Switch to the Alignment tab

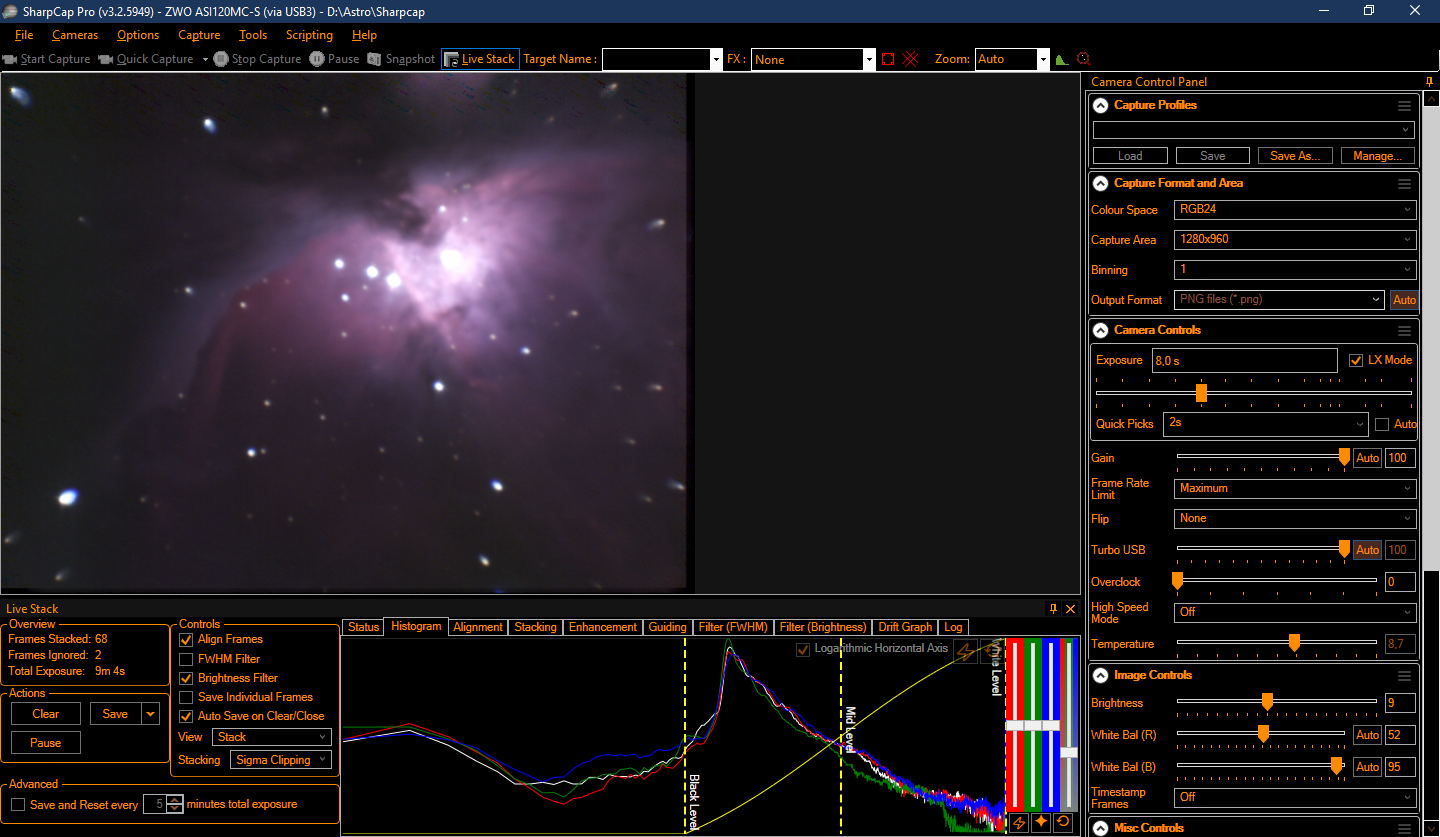[x=477, y=627]
